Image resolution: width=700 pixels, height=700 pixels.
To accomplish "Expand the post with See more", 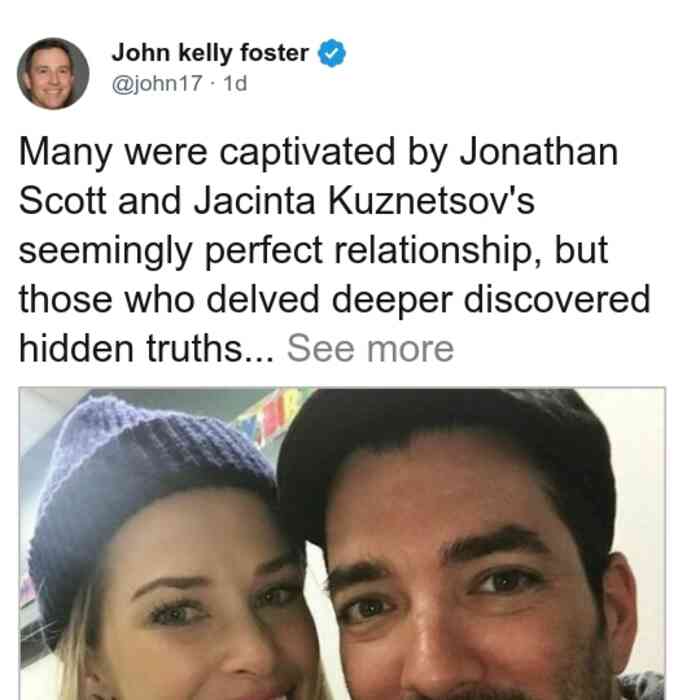I will (x=370, y=348).
